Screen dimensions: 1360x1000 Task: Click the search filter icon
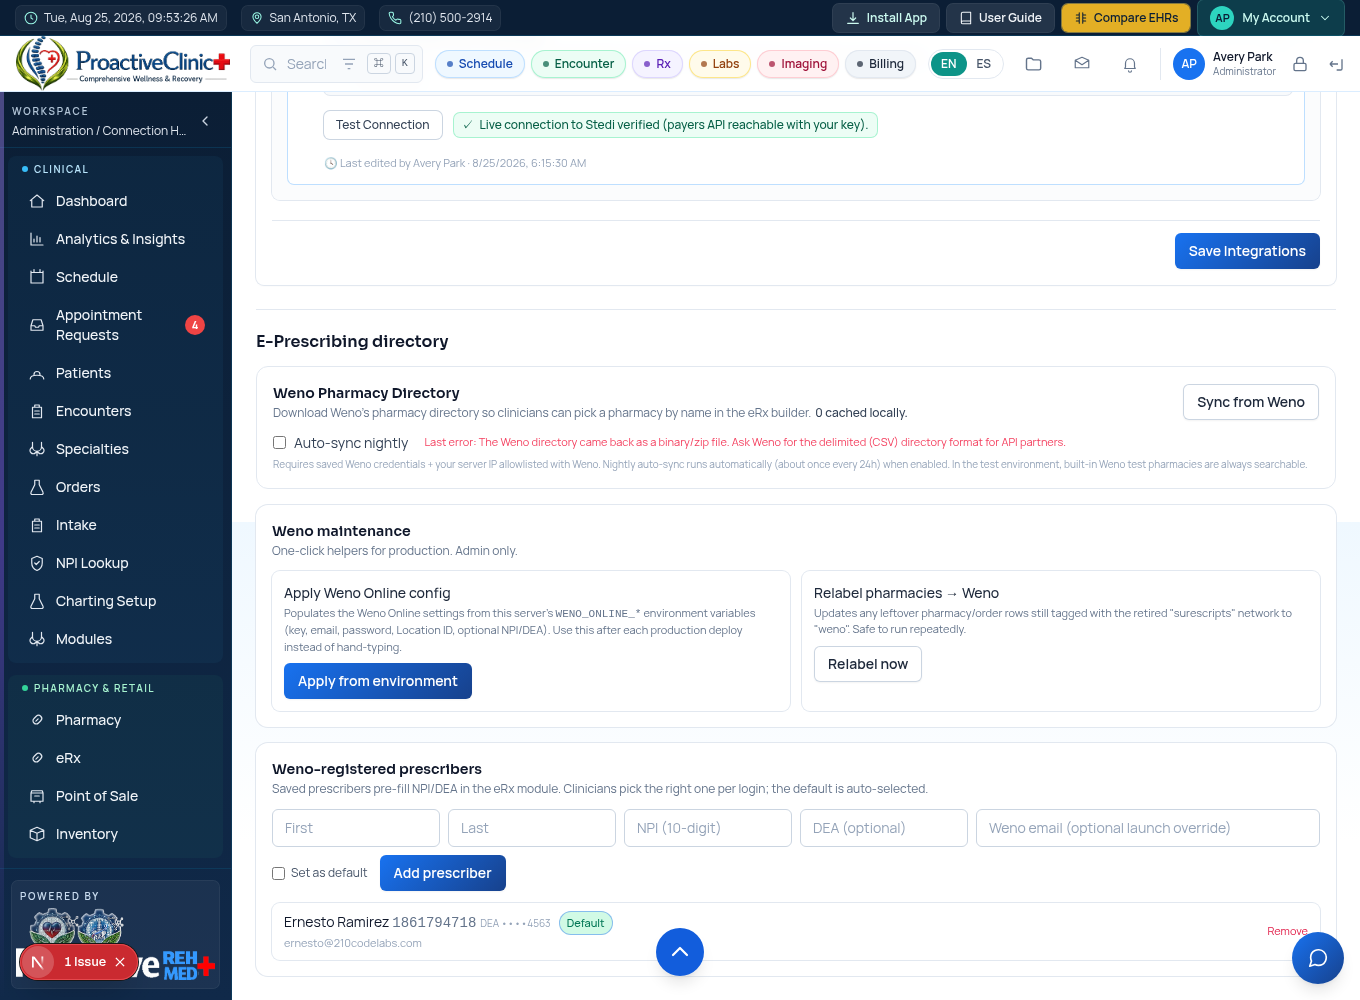pyautogui.click(x=349, y=64)
